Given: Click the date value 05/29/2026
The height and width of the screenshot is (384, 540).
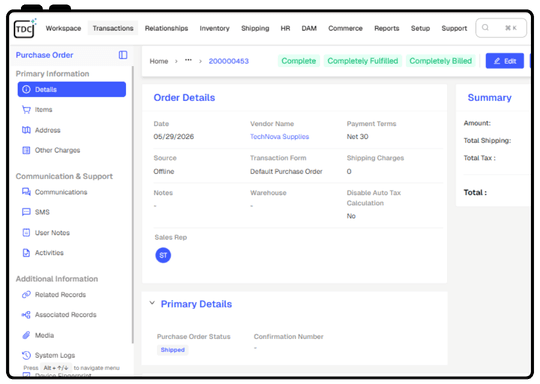Looking at the screenshot, I should pos(174,137).
